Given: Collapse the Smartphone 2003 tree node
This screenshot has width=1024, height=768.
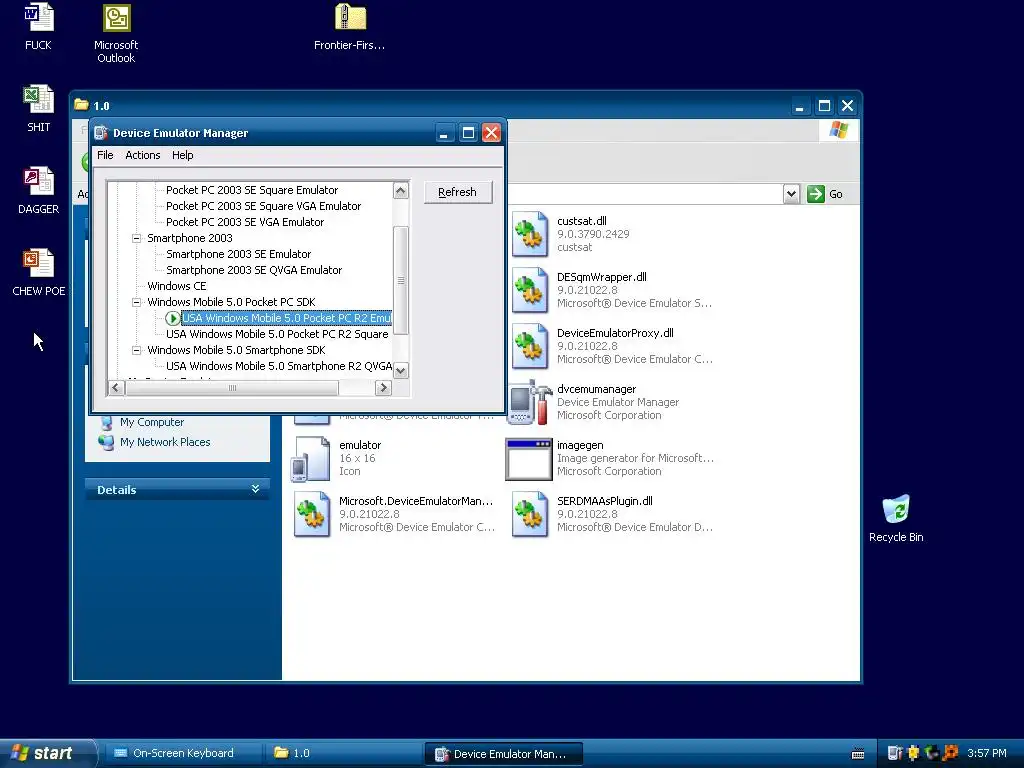Looking at the screenshot, I should coord(136,238).
